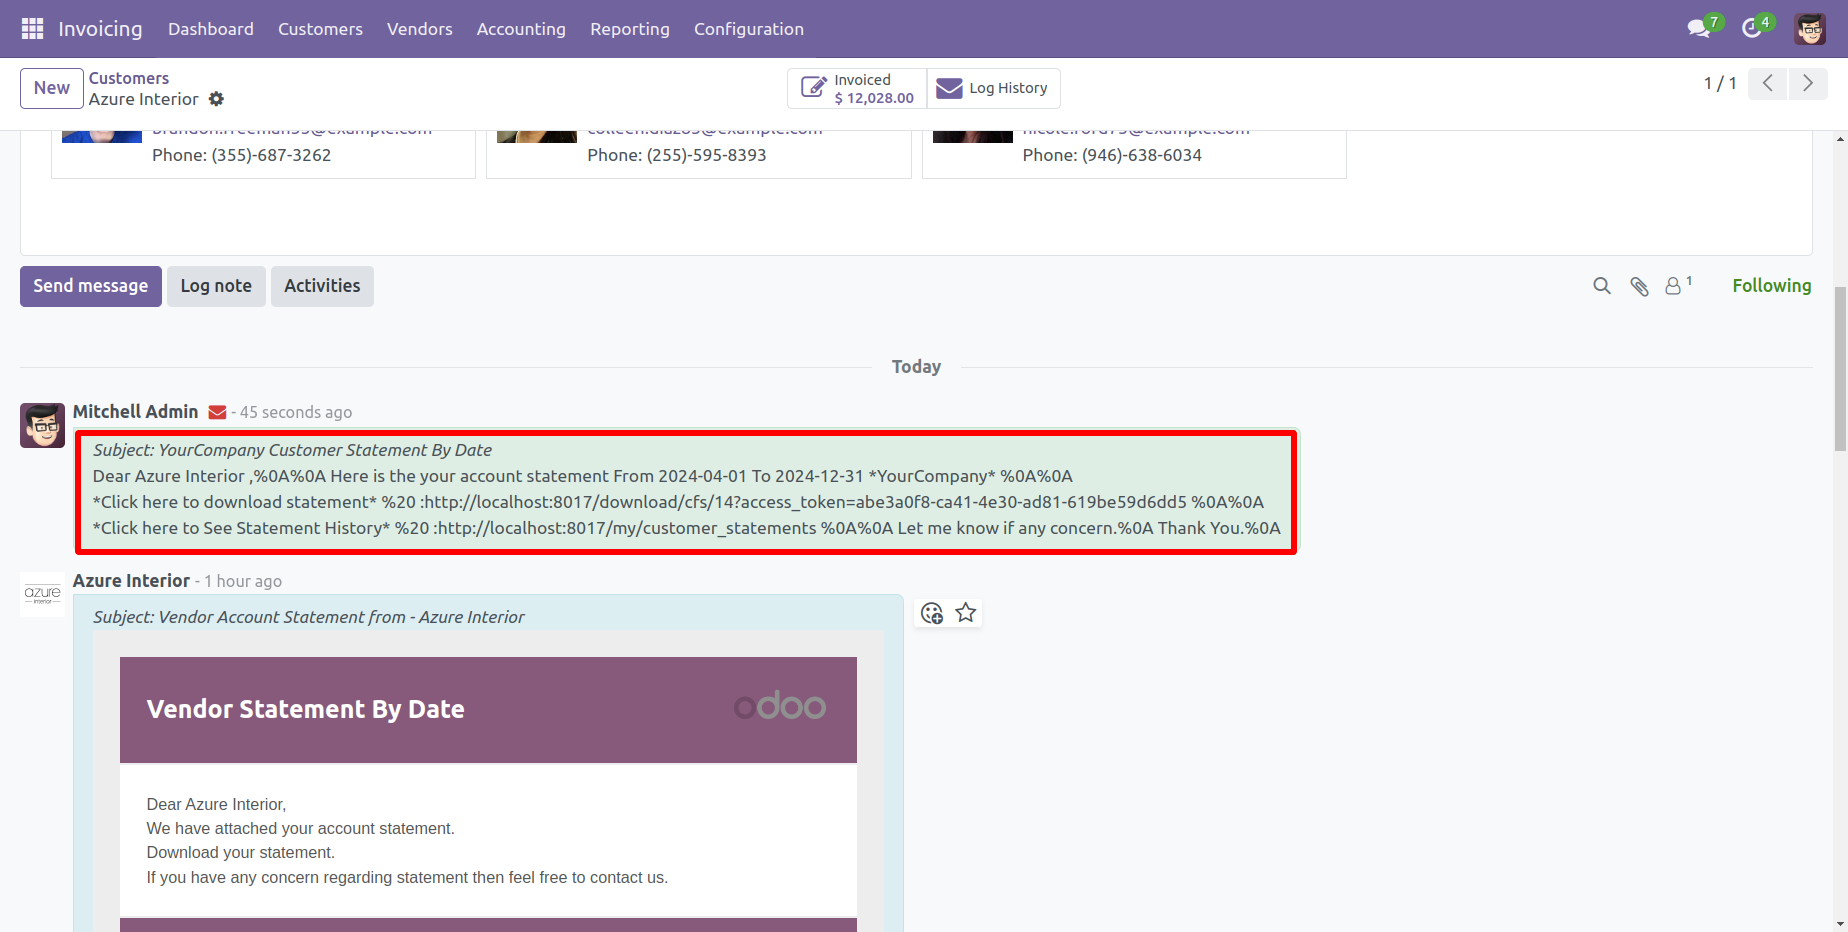
Task: Click phone number (255)-595-8393
Action: 706,155
